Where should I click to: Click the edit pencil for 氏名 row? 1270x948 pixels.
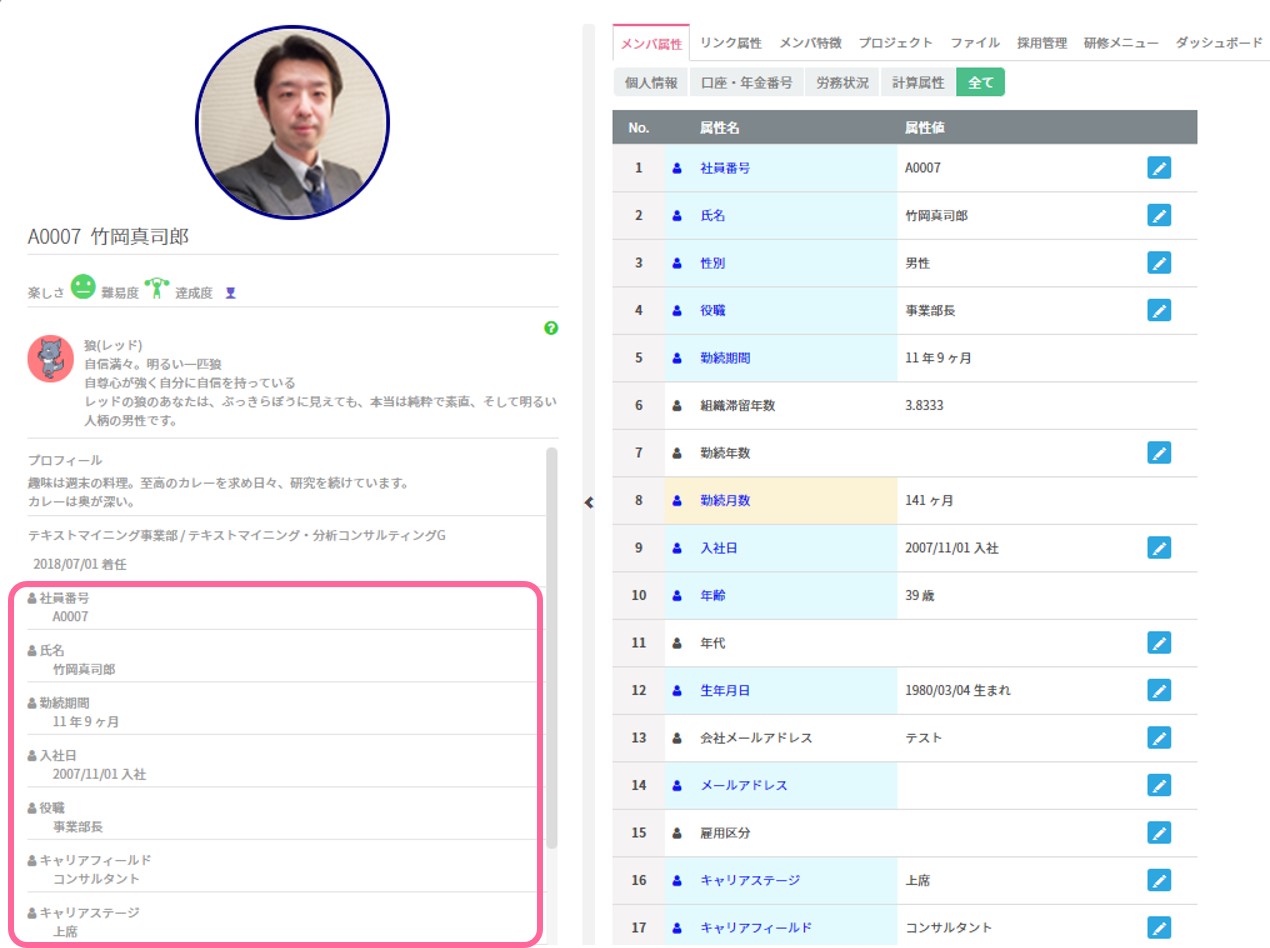(x=1158, y=215)
